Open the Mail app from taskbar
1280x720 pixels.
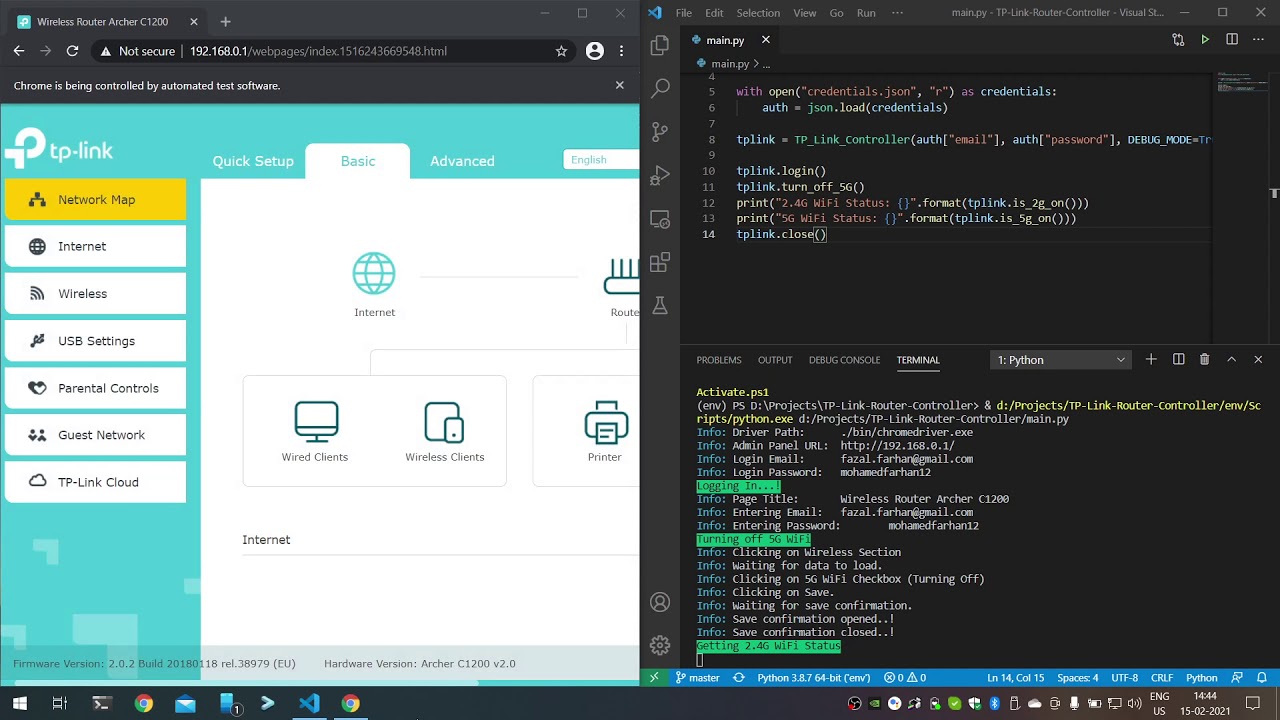point(185,703)
